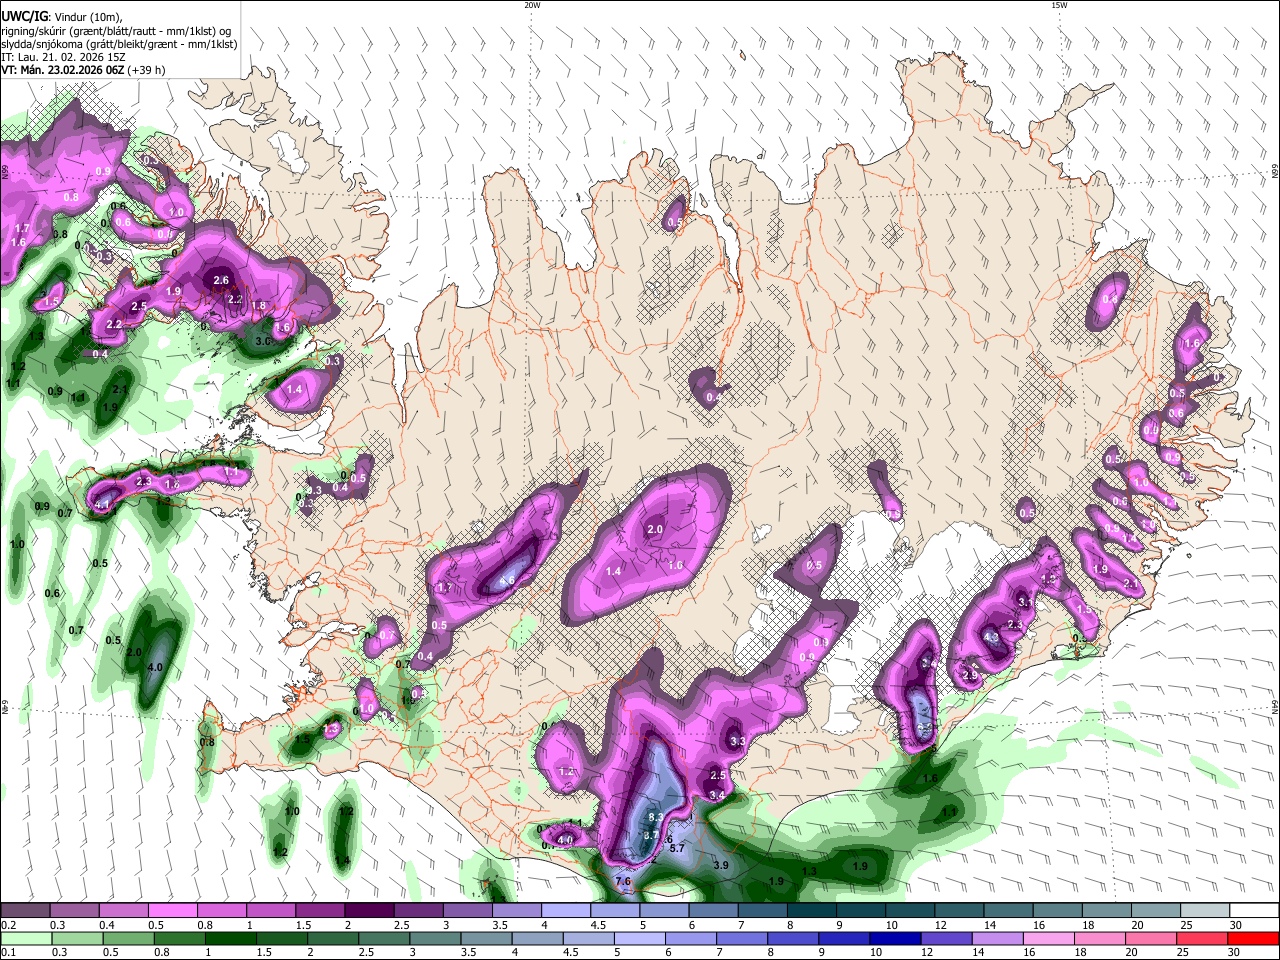Pick the dark navy swatch labelled 10 in rain scale
The width and height of the screenshot is (1280, 960).
tap(893, 938)
